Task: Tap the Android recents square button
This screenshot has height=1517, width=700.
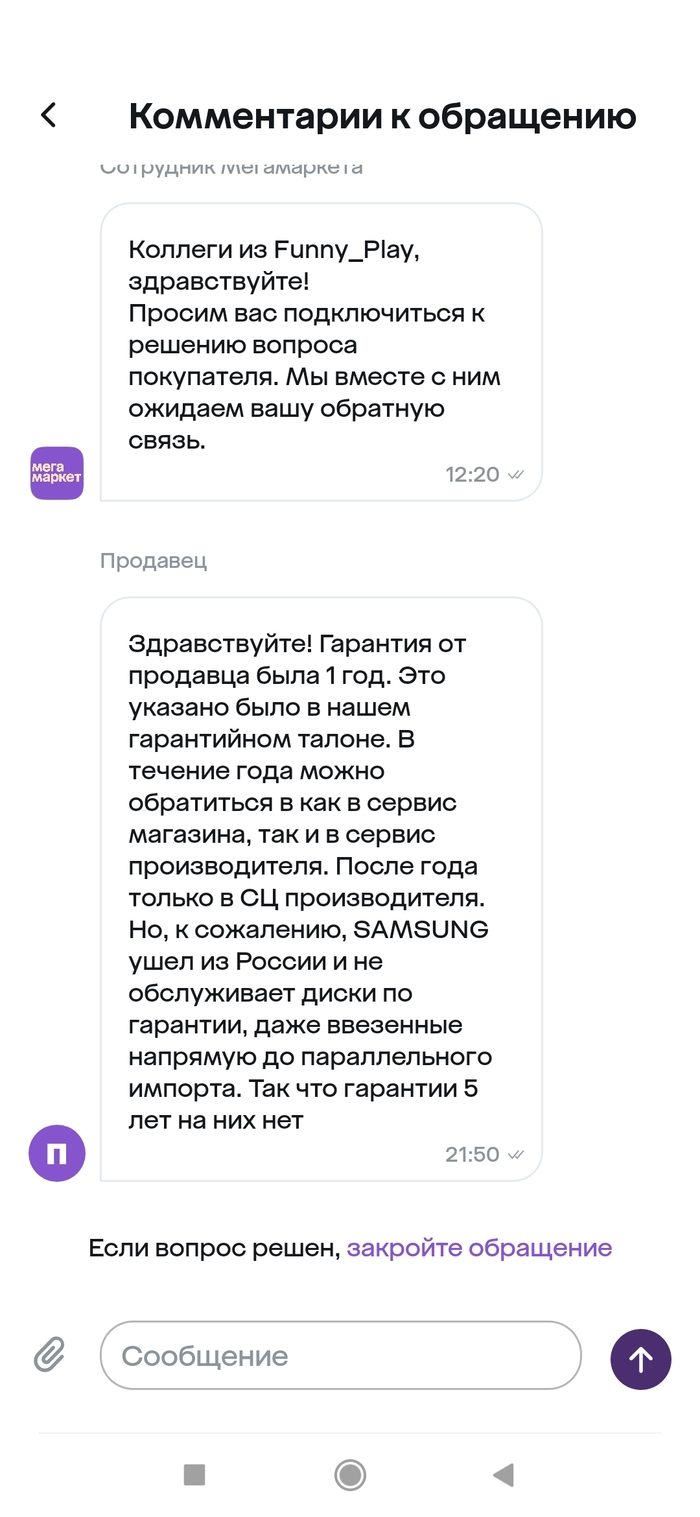Action: tap(194, 1474)
